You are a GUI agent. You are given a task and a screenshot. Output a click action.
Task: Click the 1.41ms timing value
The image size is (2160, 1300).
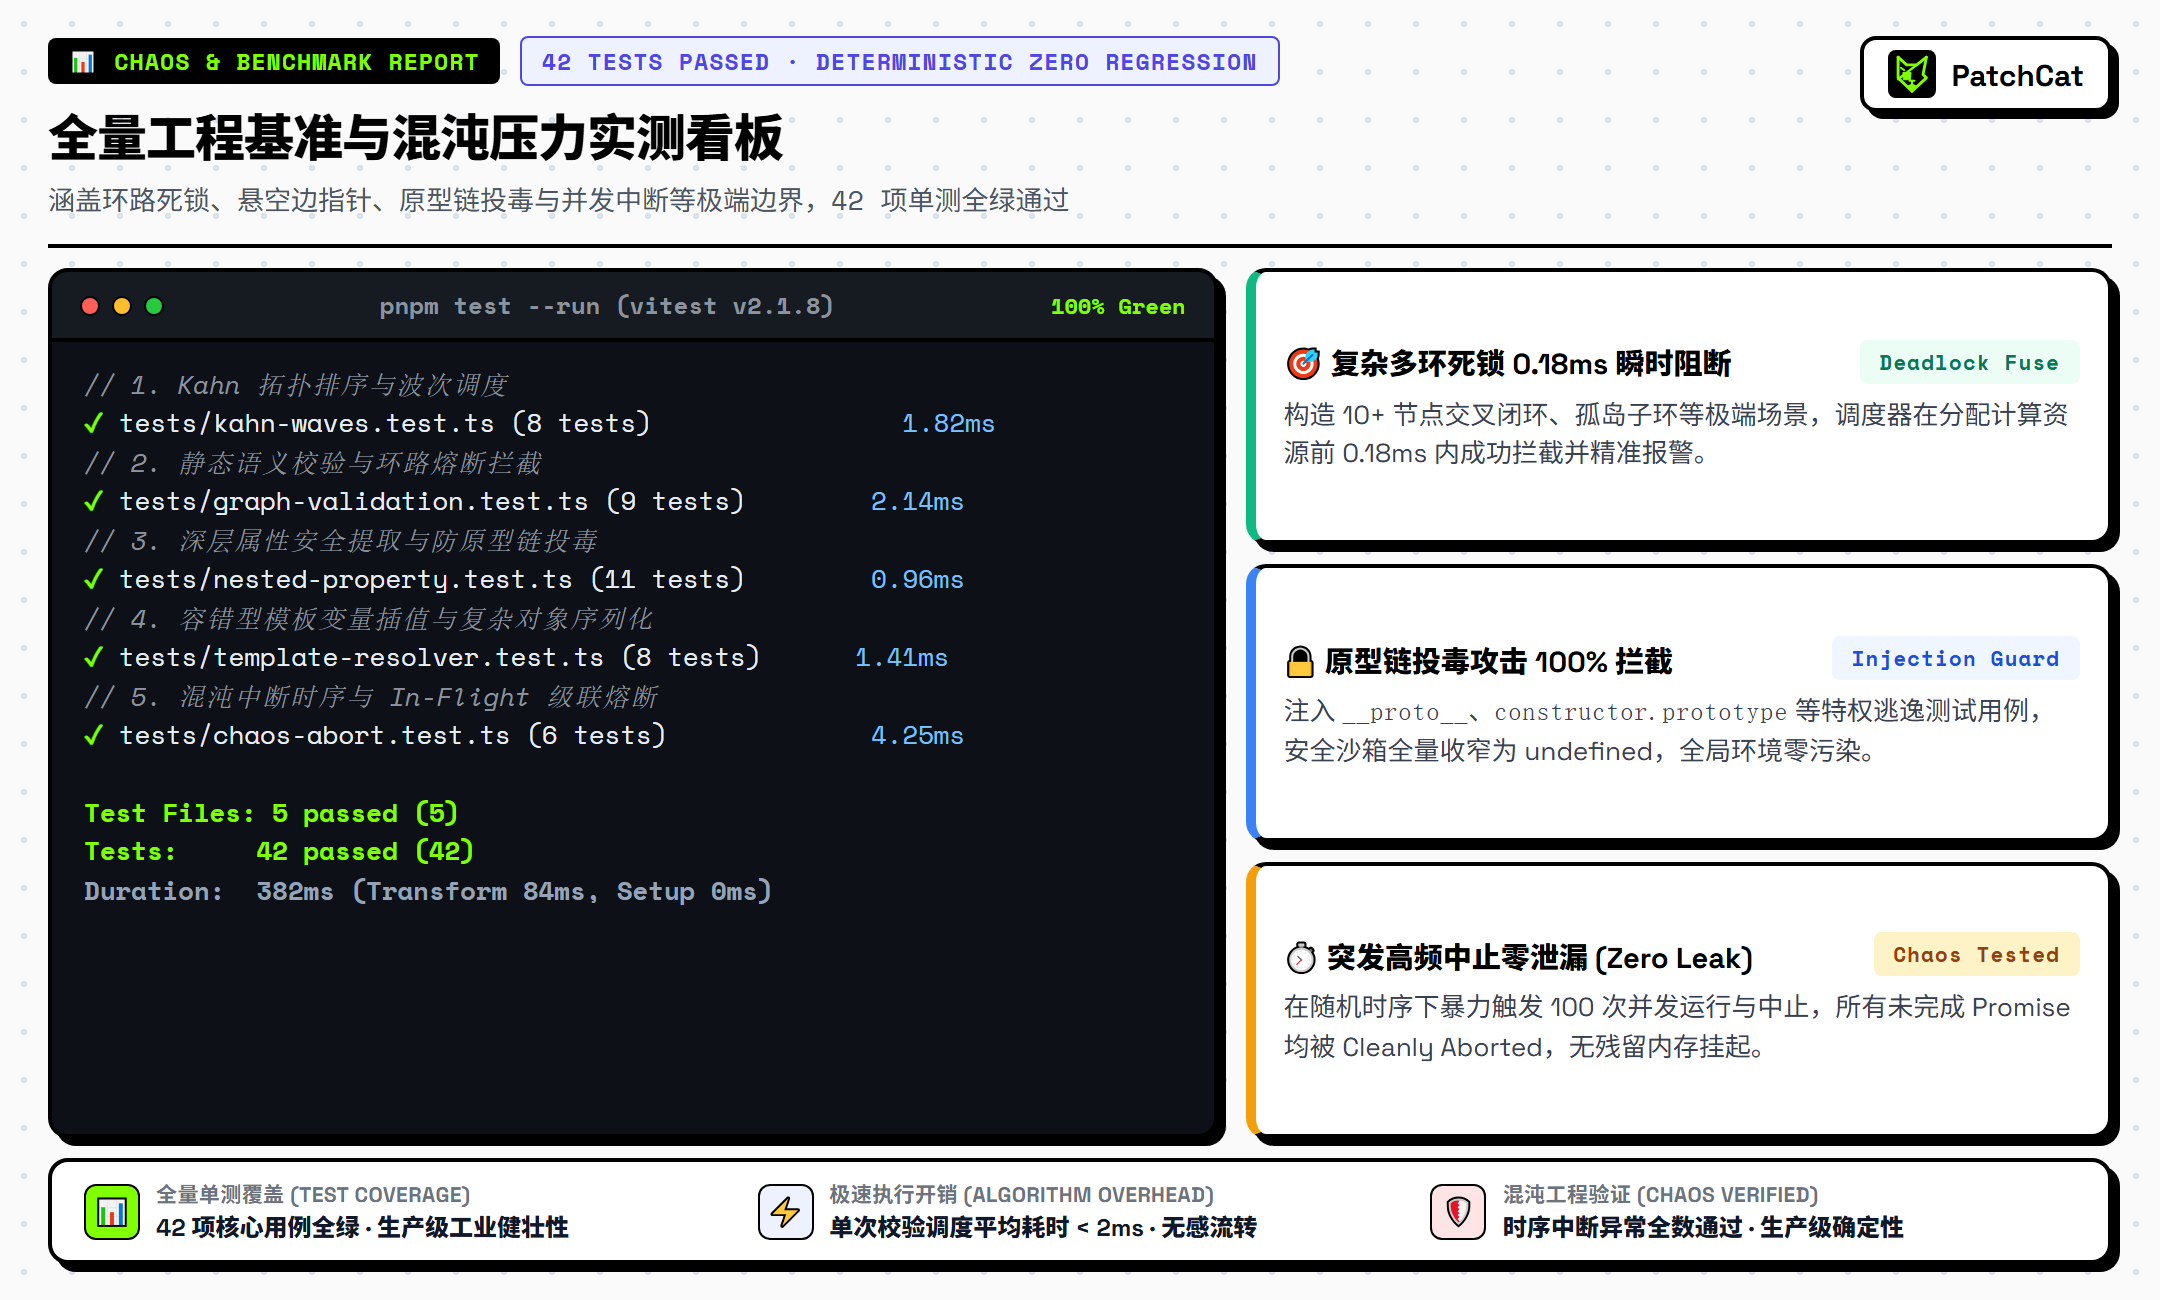pos(901,657)
